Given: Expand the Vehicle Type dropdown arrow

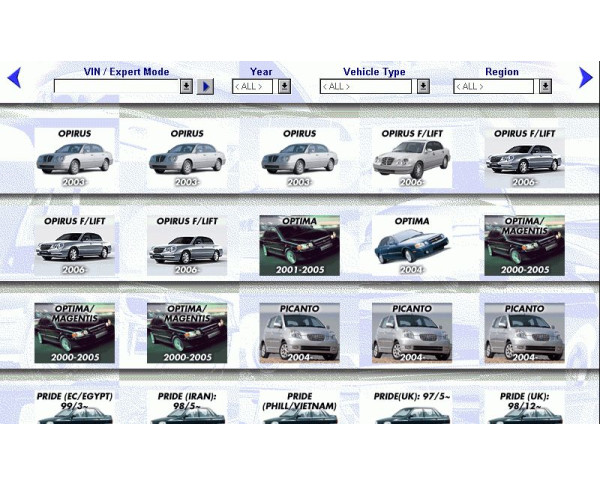Looking at the screenshot, I should [x=423, y=87].
